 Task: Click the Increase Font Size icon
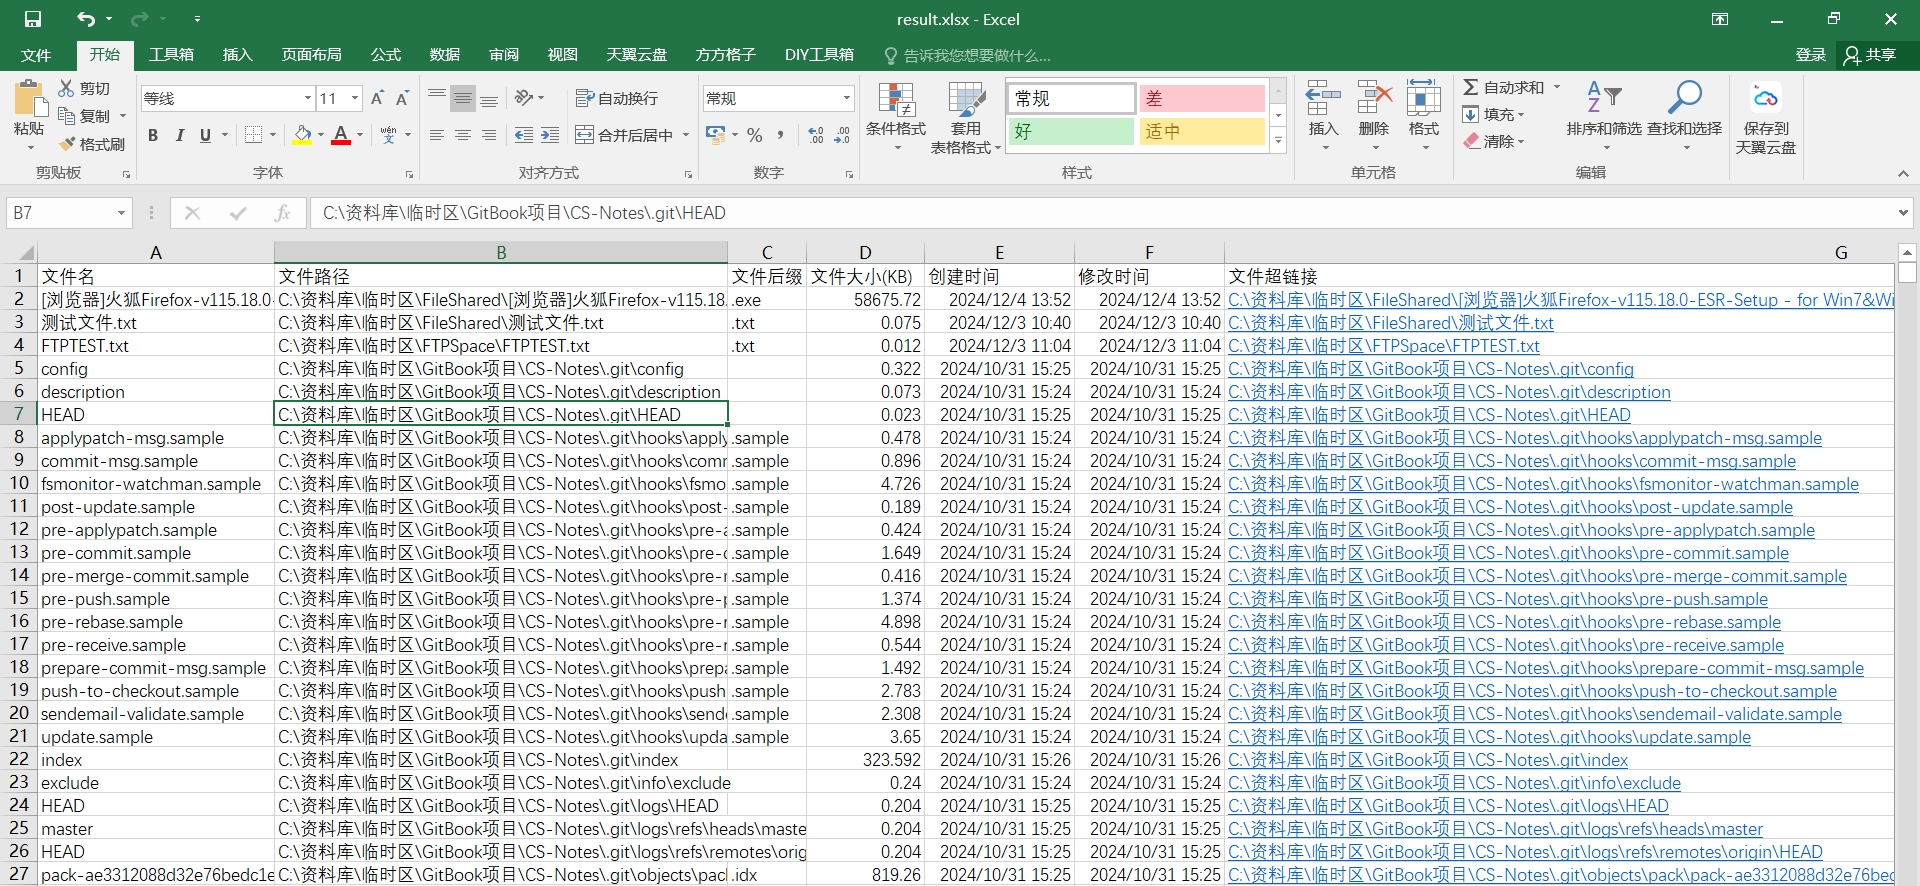tap(377, 98)
